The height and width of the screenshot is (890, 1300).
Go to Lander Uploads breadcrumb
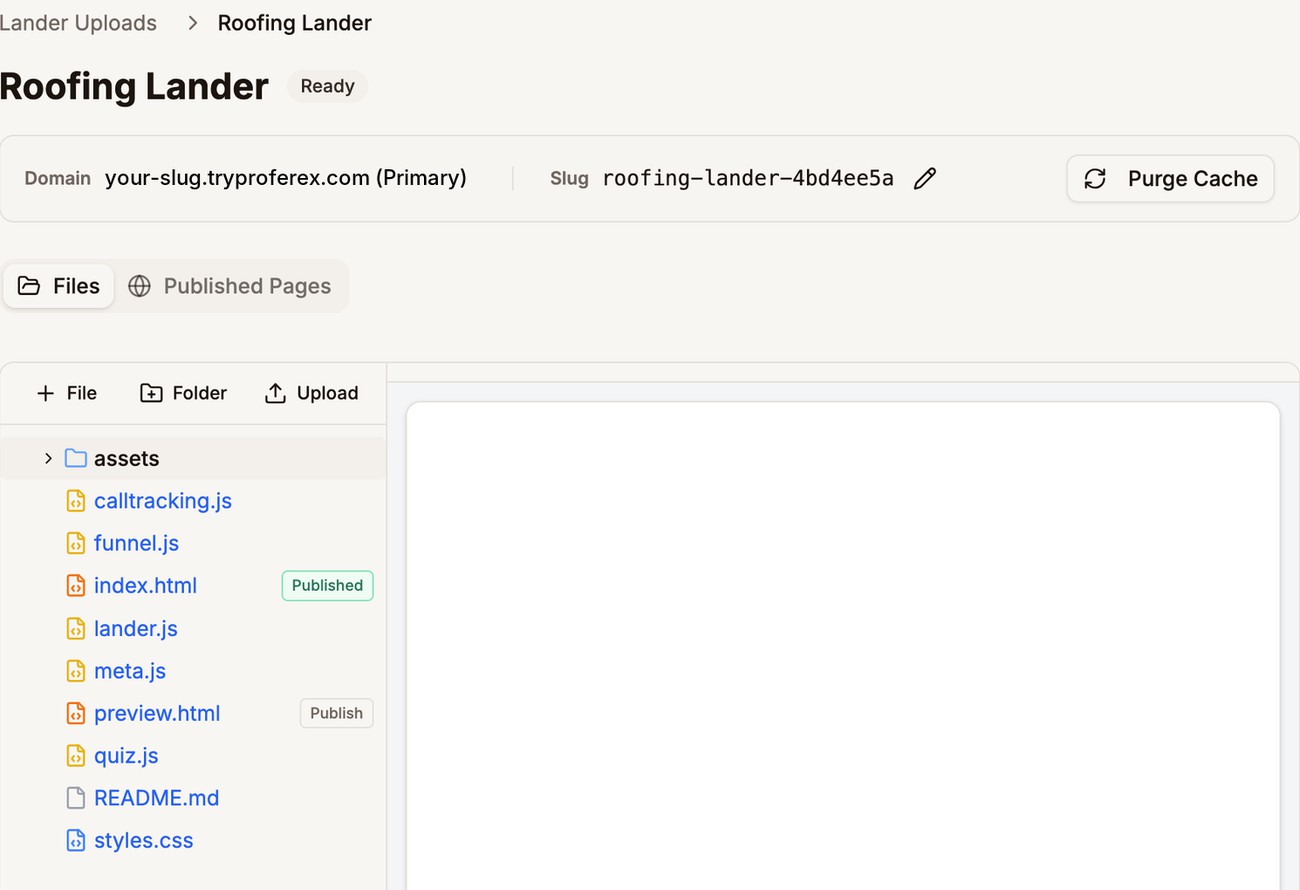pos(78,23)
